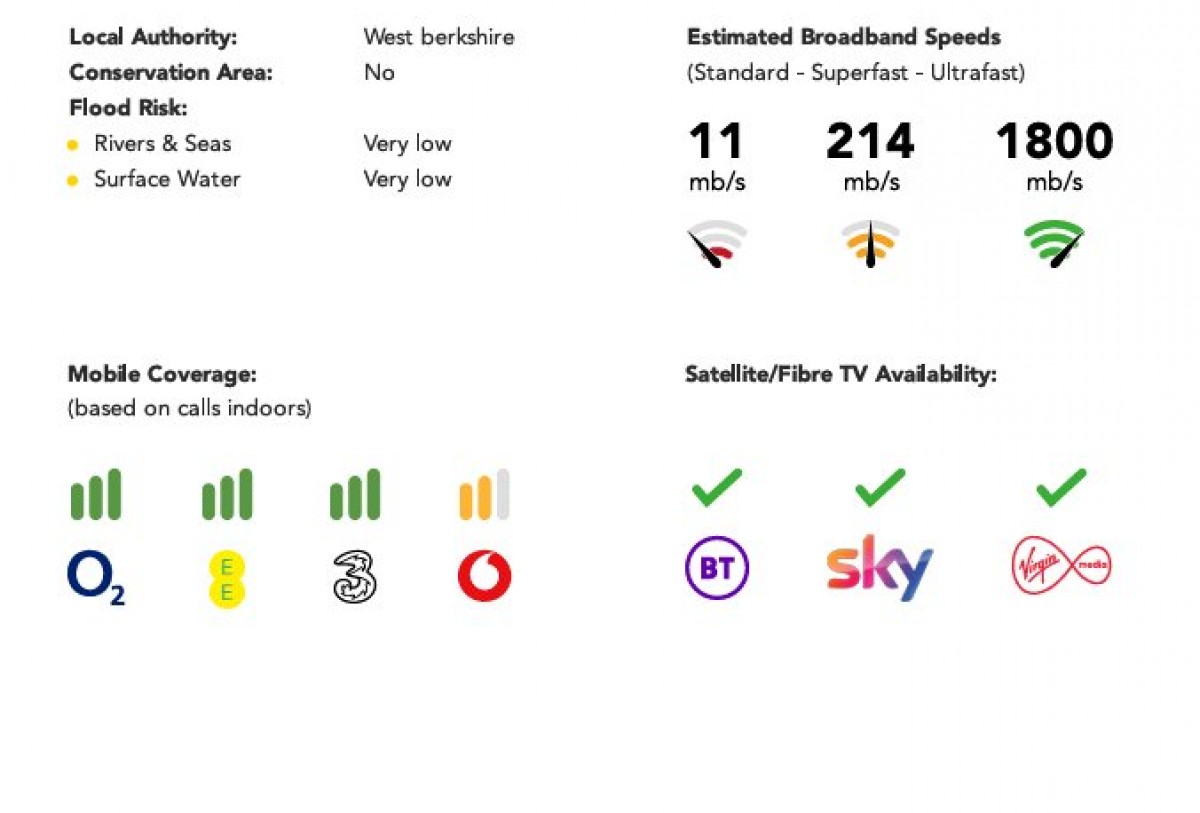Click the orange superfast speed gauge icon

point(870,244)
